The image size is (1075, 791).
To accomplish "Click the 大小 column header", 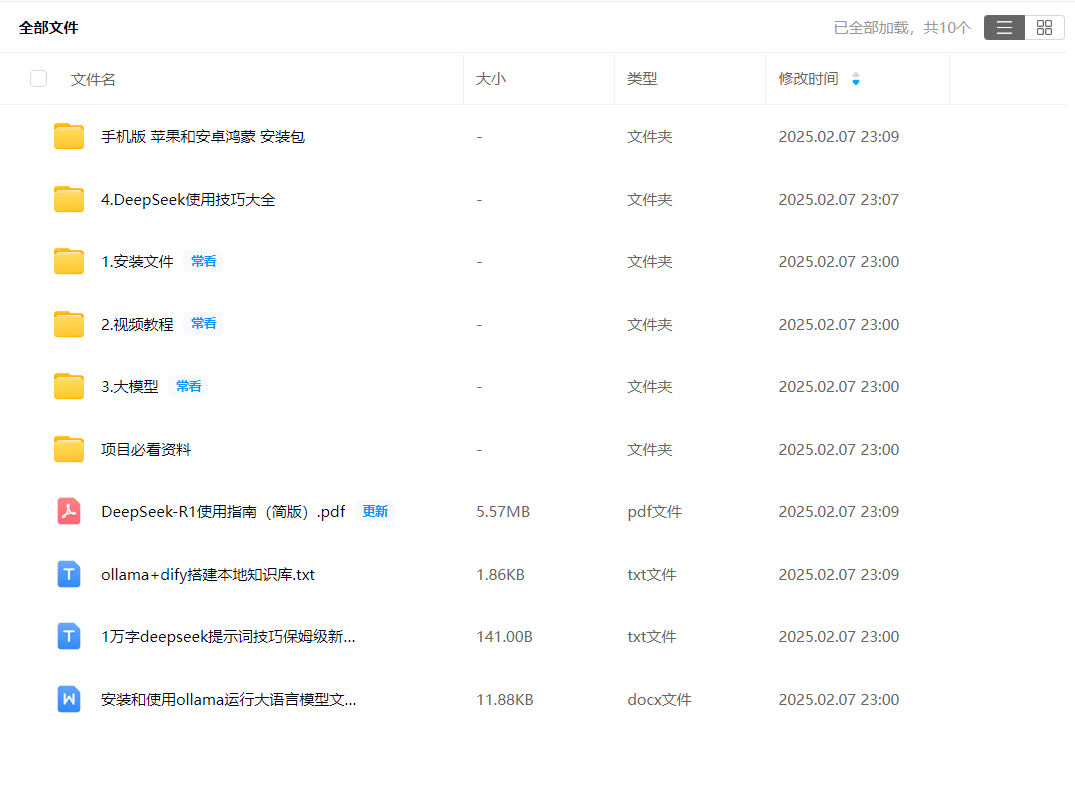I will [x=492, y=78].
